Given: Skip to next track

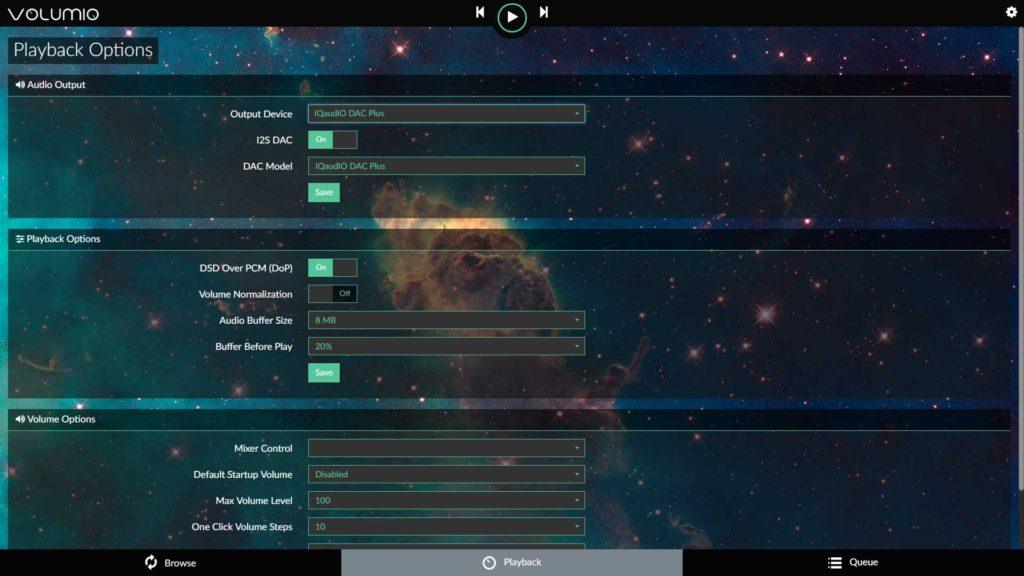Looking at the screenshot, I should [x=544, y=13].
